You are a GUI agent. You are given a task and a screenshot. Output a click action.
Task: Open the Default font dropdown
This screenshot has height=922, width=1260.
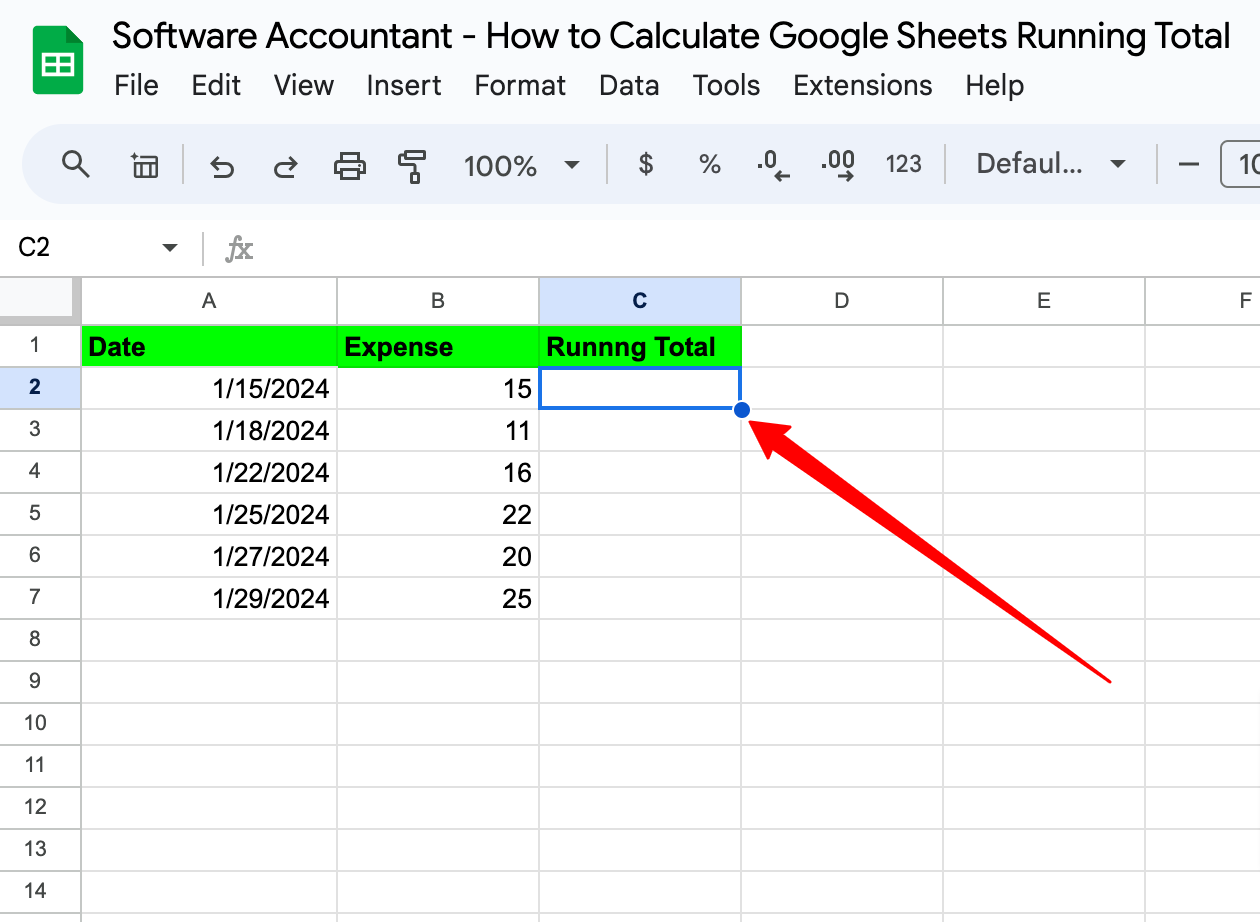(x=1051, y=164)
